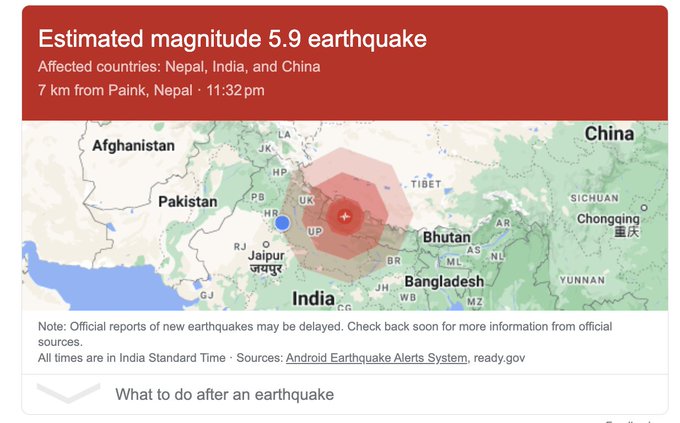Click the earthquake epicenter marker icon
The image size is (680, 423).
tap(345, 216)
